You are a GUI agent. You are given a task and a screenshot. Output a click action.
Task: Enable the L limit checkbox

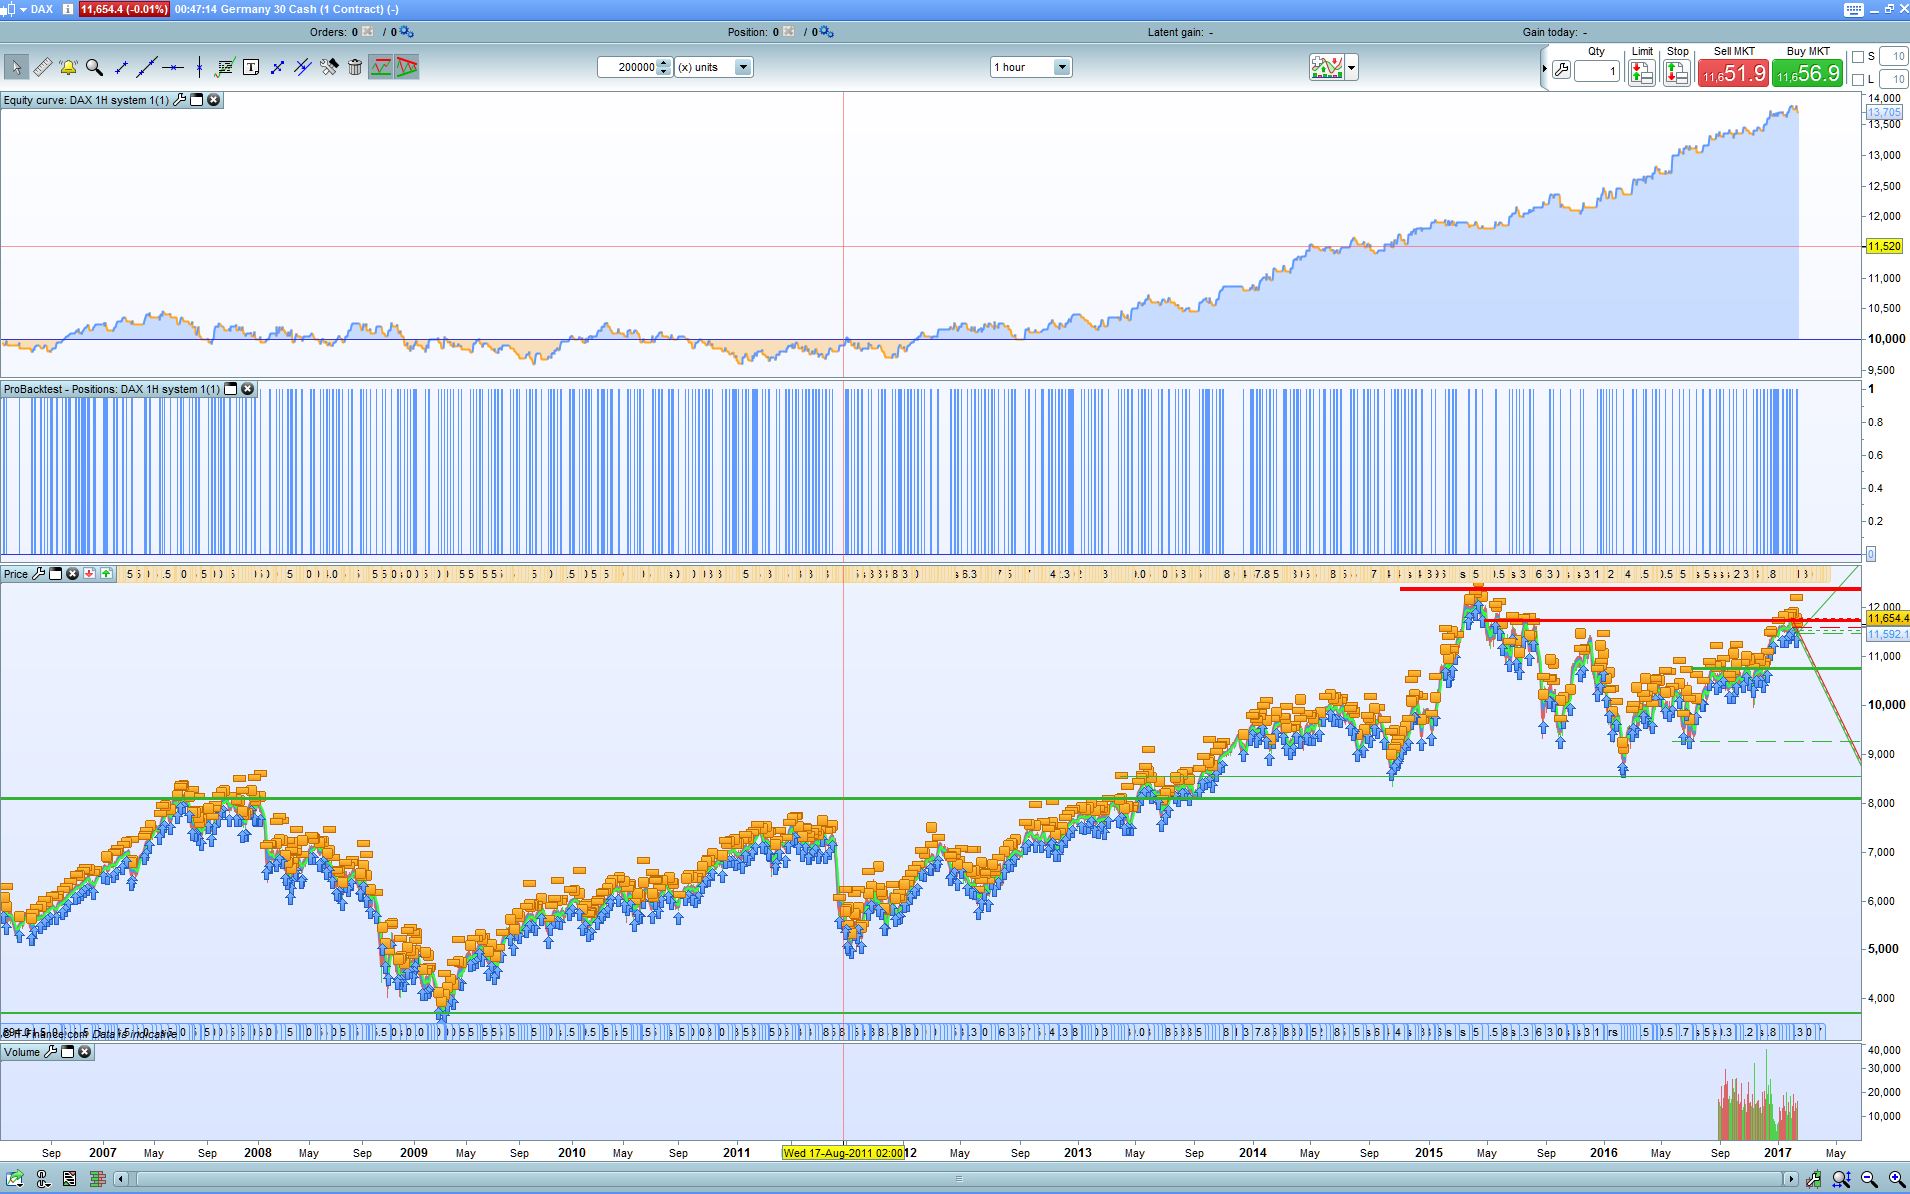pyautogui.click(x=1858, y=80)
